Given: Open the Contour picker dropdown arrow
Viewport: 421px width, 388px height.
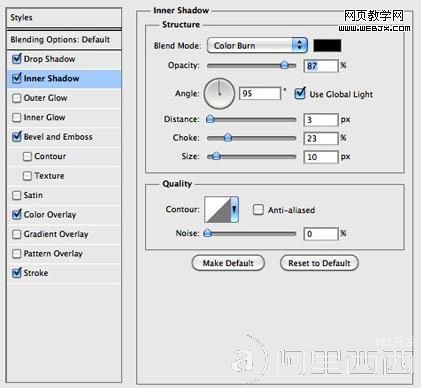Looking at the screenshot, I should tap(235, 210).
